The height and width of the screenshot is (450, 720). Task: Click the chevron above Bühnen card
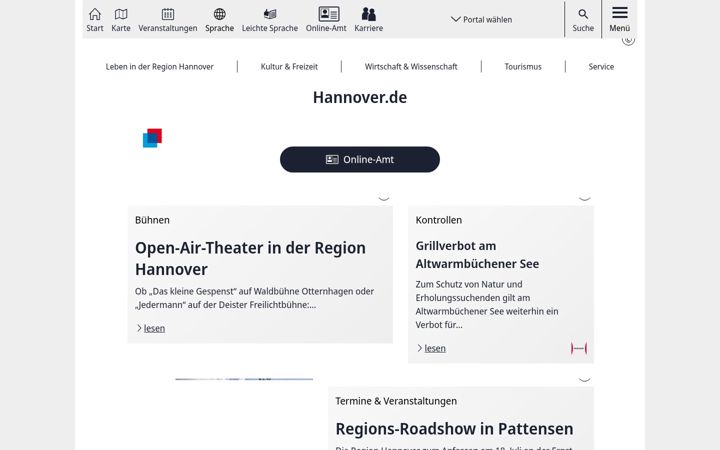(x=384, y=198)
